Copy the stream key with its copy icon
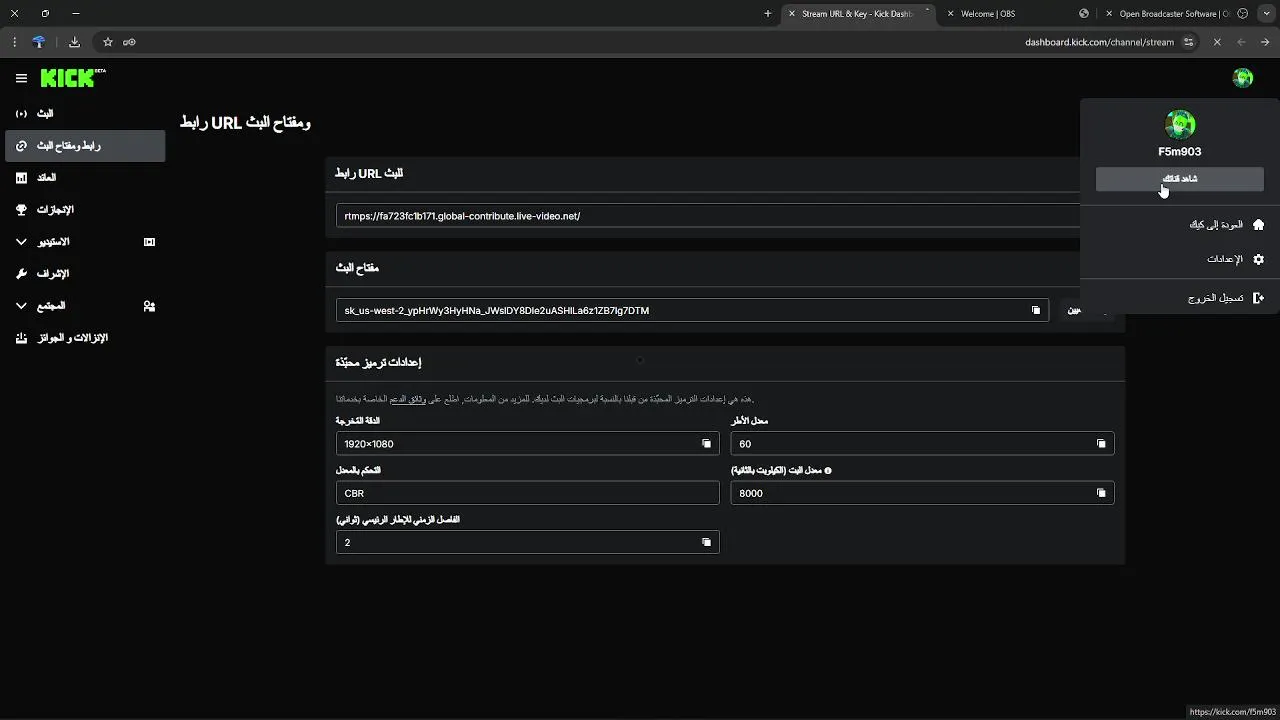Image resolution: width=1280 pixels, height=720 pixels. point(1035,310)
